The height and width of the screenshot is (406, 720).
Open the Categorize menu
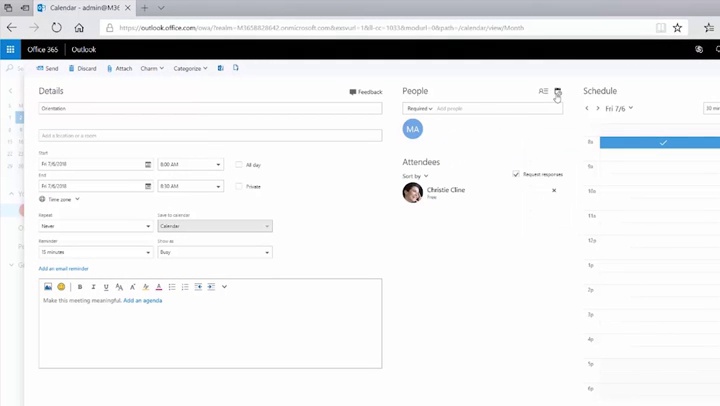pos(190,68)
